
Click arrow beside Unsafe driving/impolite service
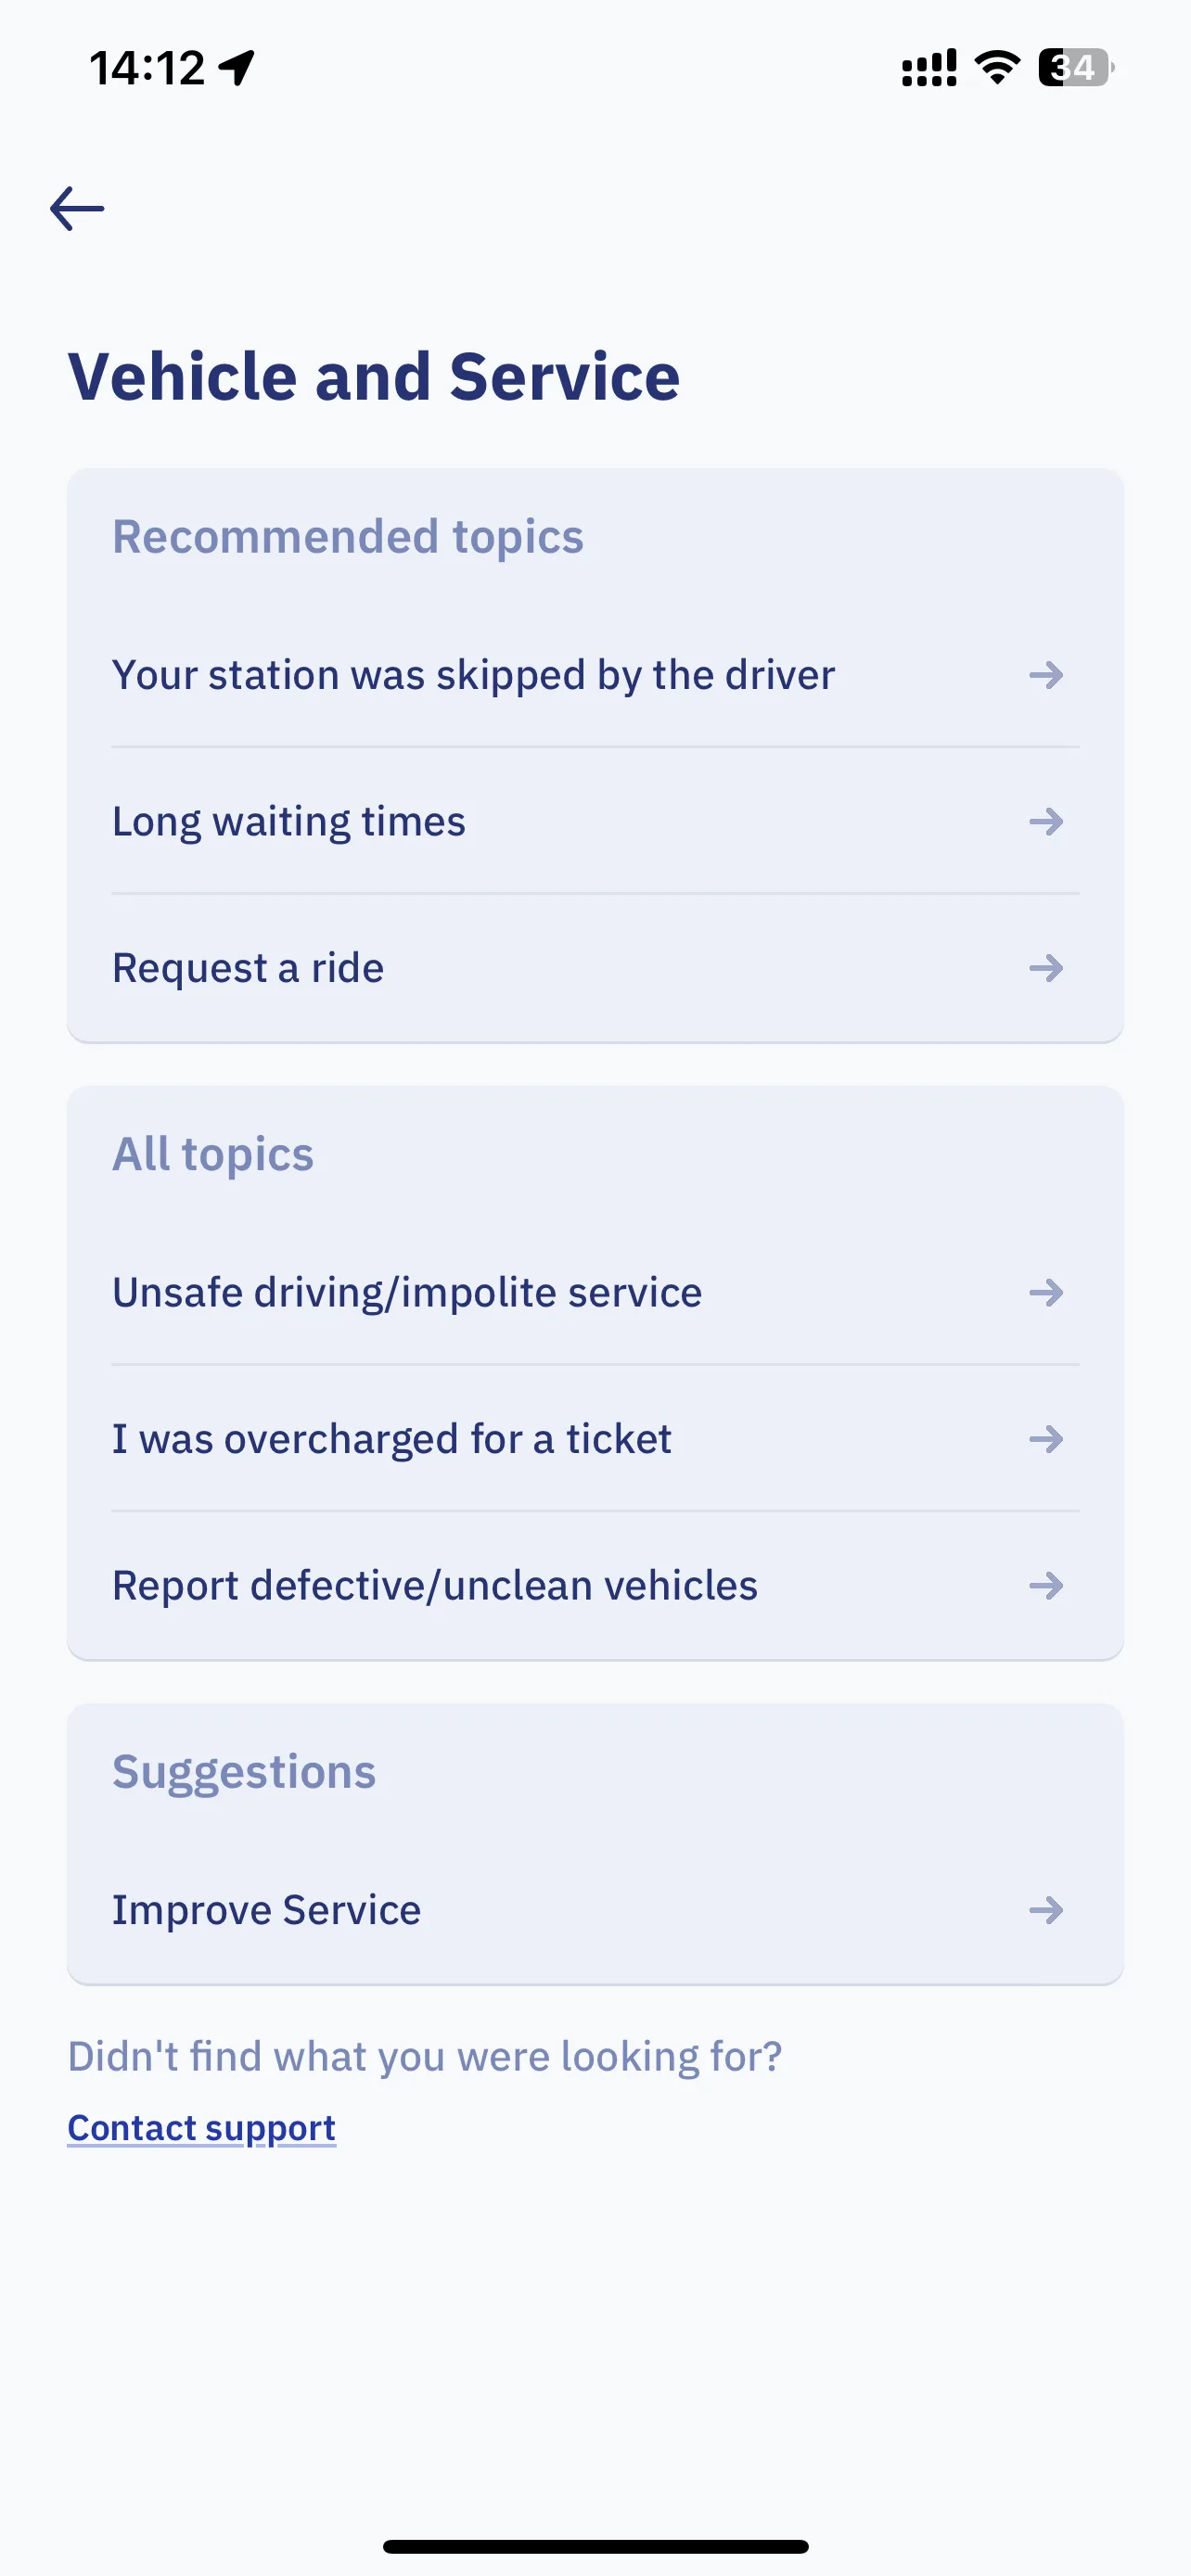point(1046,1293)
